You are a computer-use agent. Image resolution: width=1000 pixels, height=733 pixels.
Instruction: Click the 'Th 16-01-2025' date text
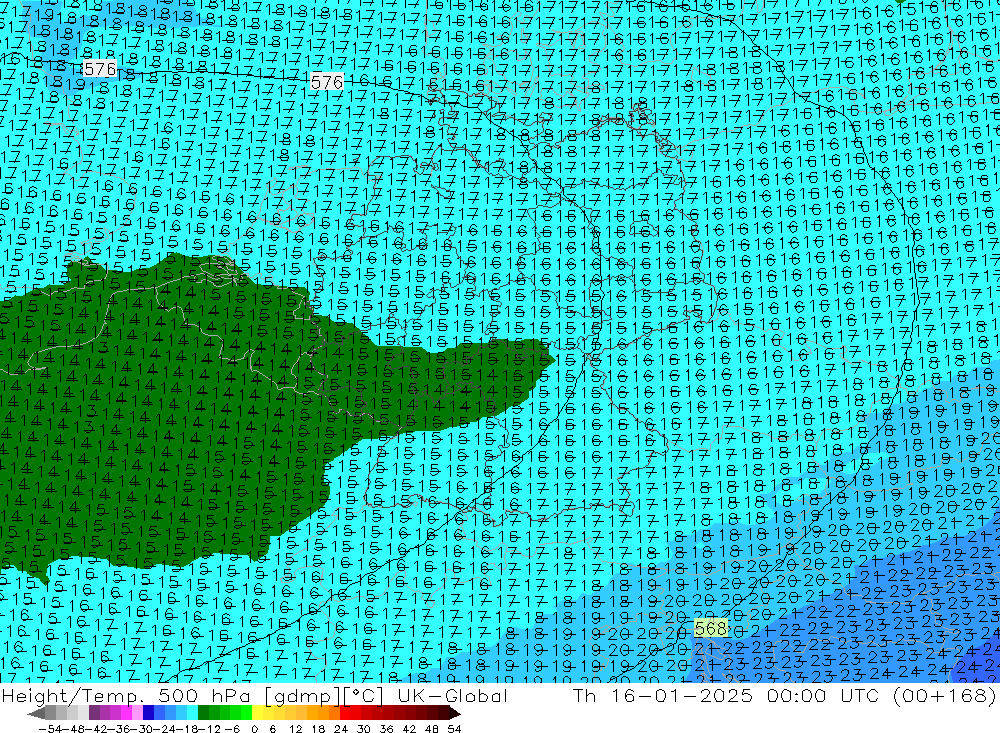(663, 695)
